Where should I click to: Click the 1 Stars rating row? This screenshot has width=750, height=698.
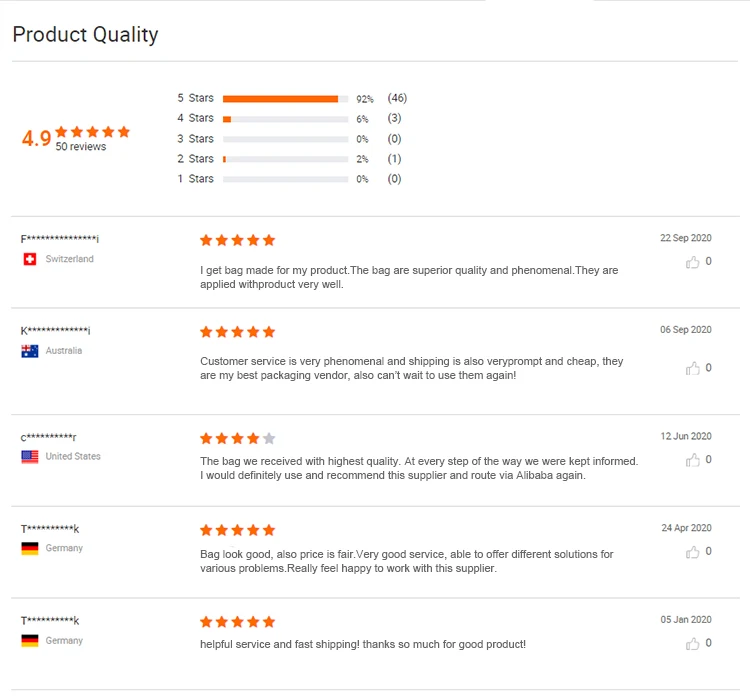tap(285, 179)
